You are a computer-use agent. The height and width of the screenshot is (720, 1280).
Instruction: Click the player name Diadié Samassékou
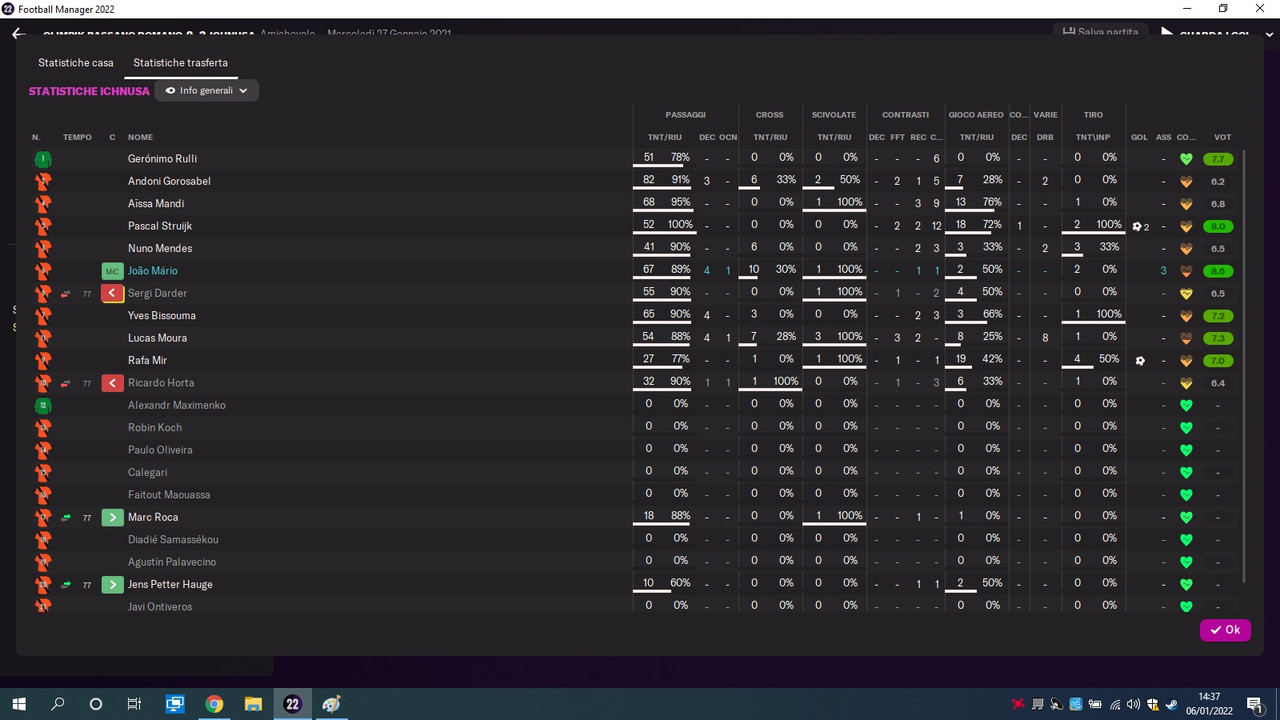coord(173,540)
